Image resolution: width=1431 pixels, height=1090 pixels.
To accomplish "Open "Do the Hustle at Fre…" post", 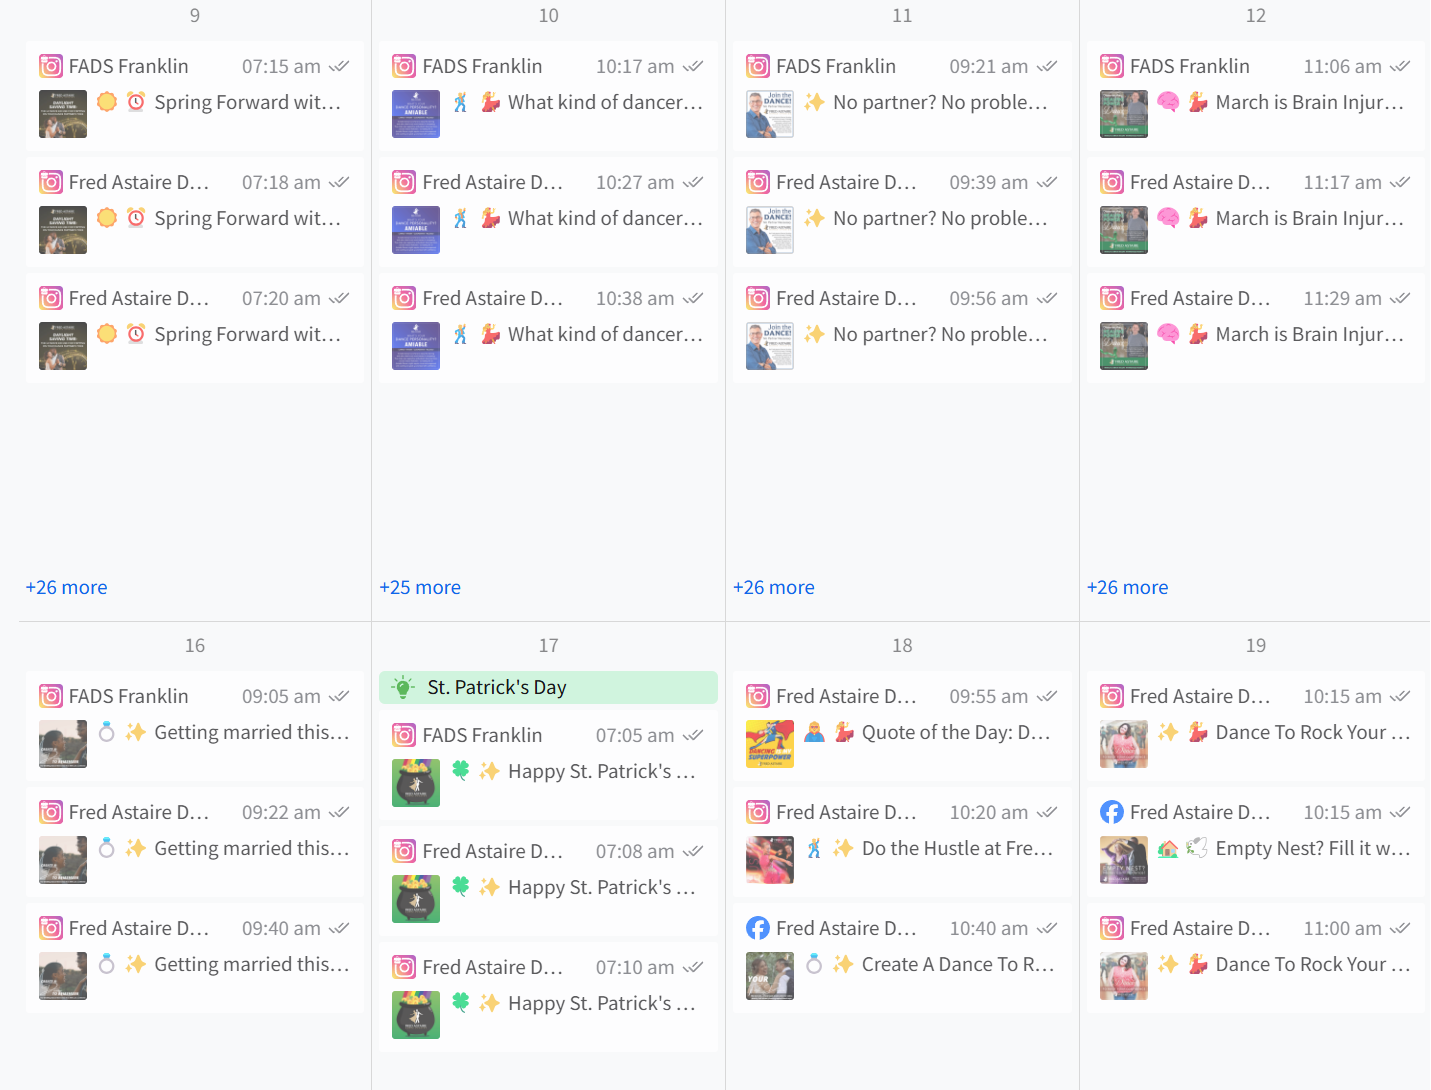I will tap(957, 849).
